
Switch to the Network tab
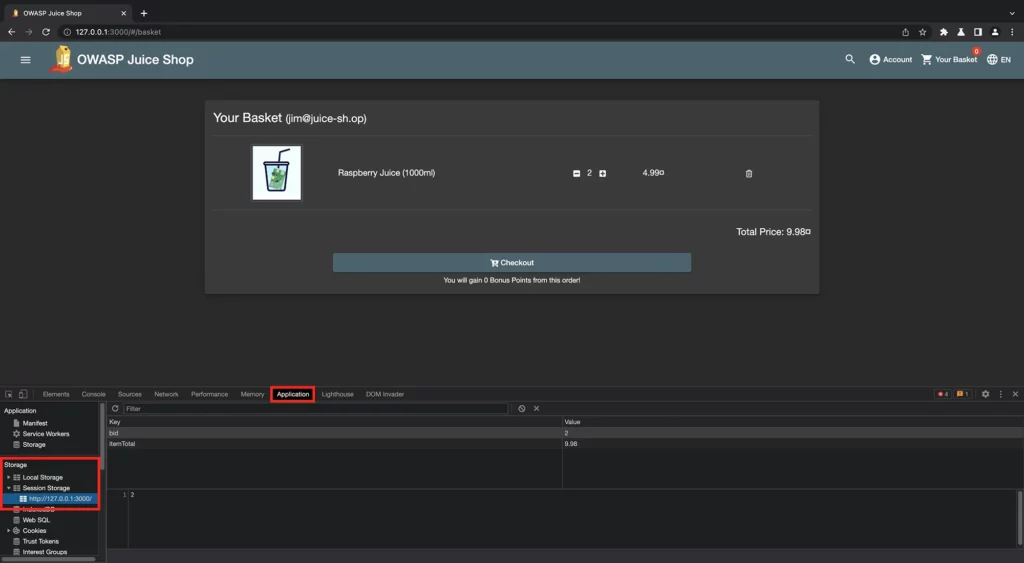point(166,394)
